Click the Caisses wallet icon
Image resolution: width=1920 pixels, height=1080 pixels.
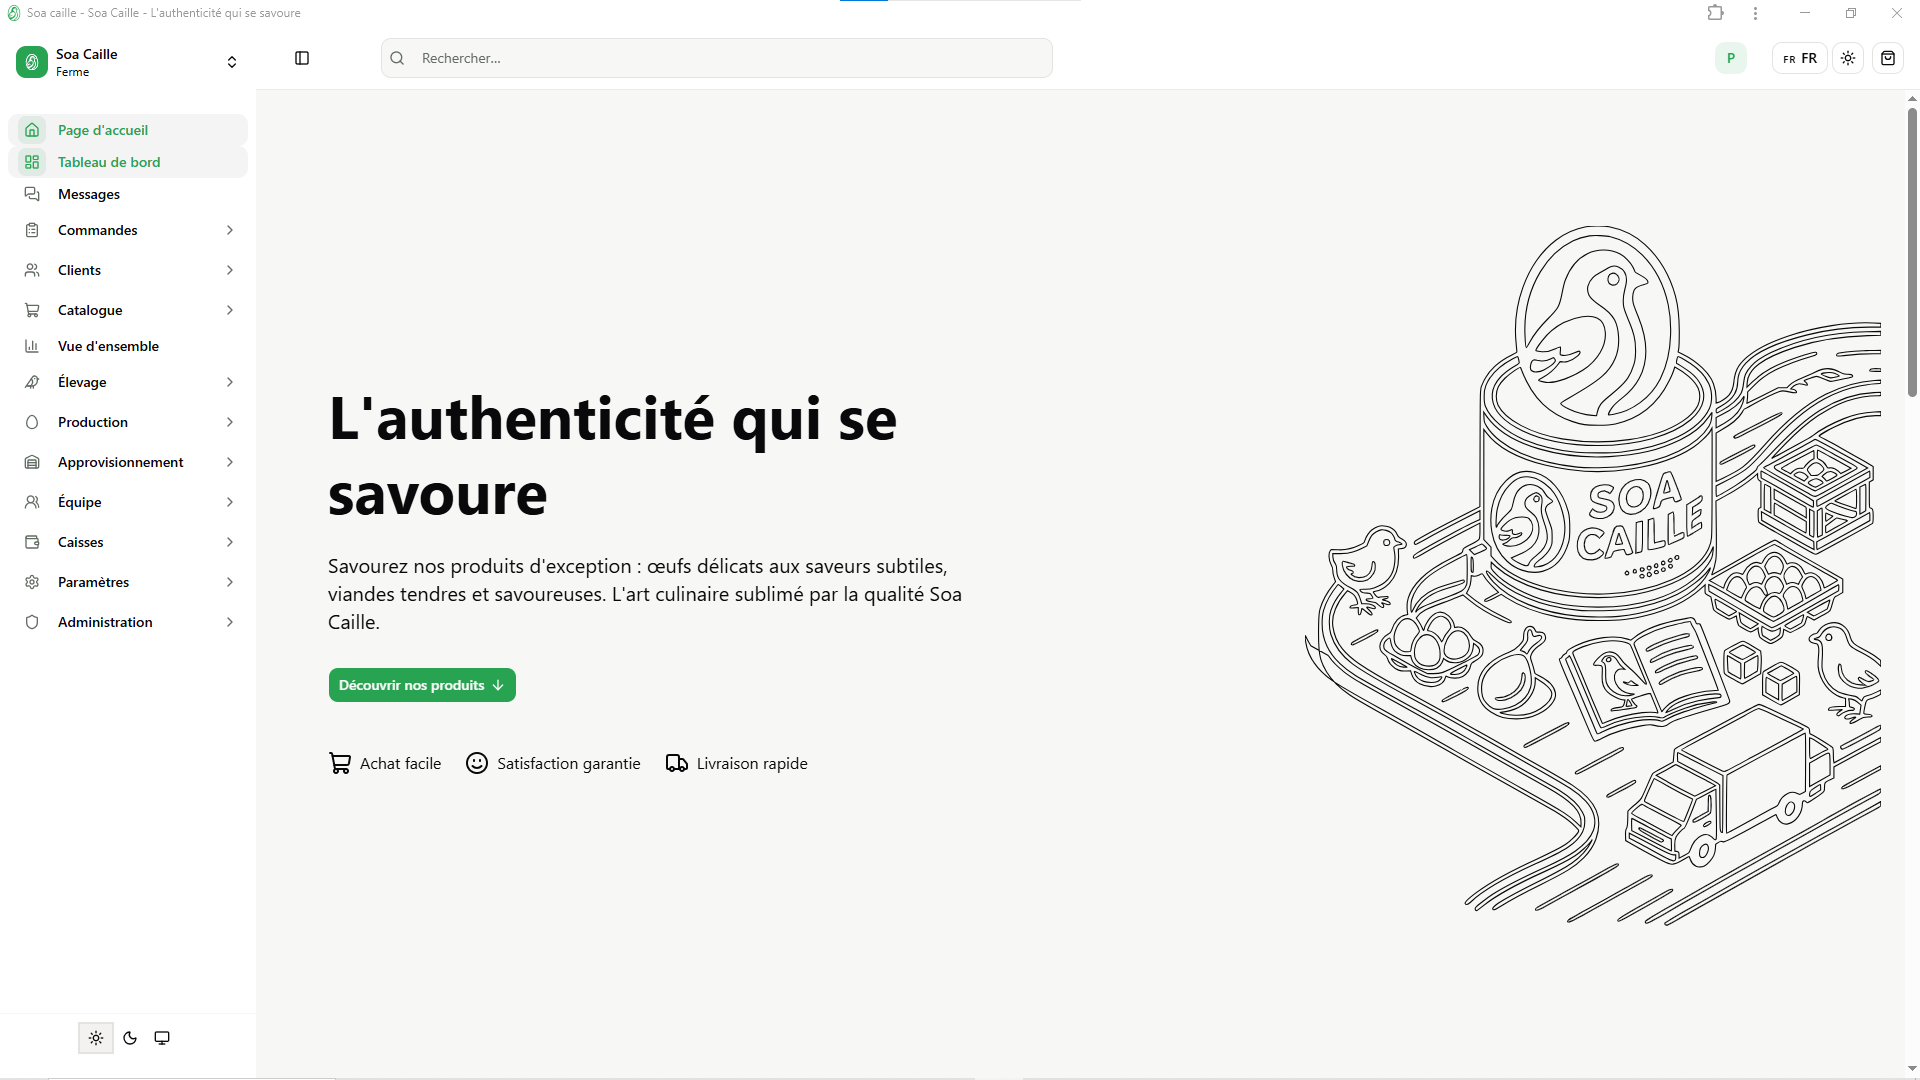[x=32, y=542]
